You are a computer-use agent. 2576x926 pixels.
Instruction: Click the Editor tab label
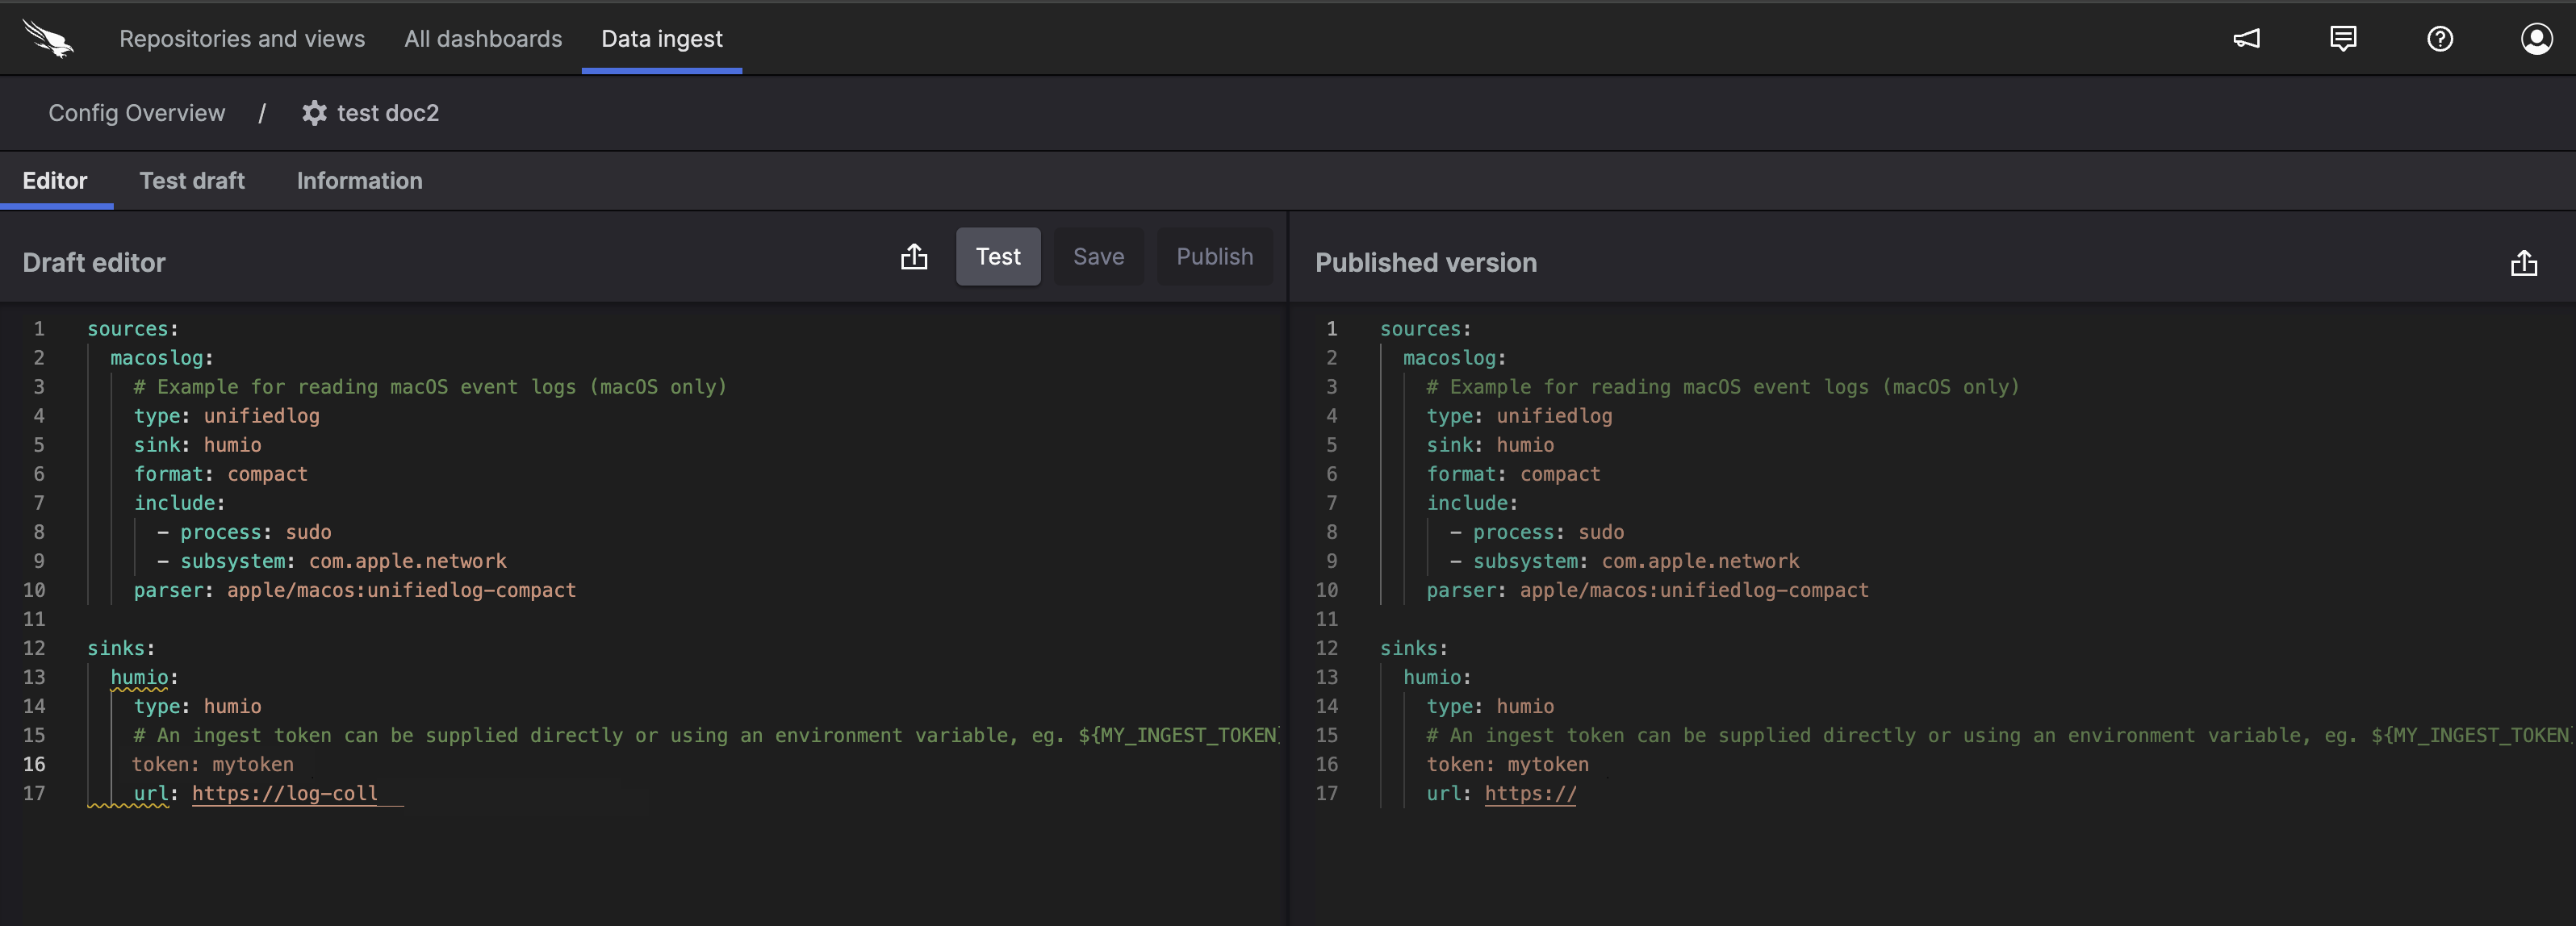point(55,180)
